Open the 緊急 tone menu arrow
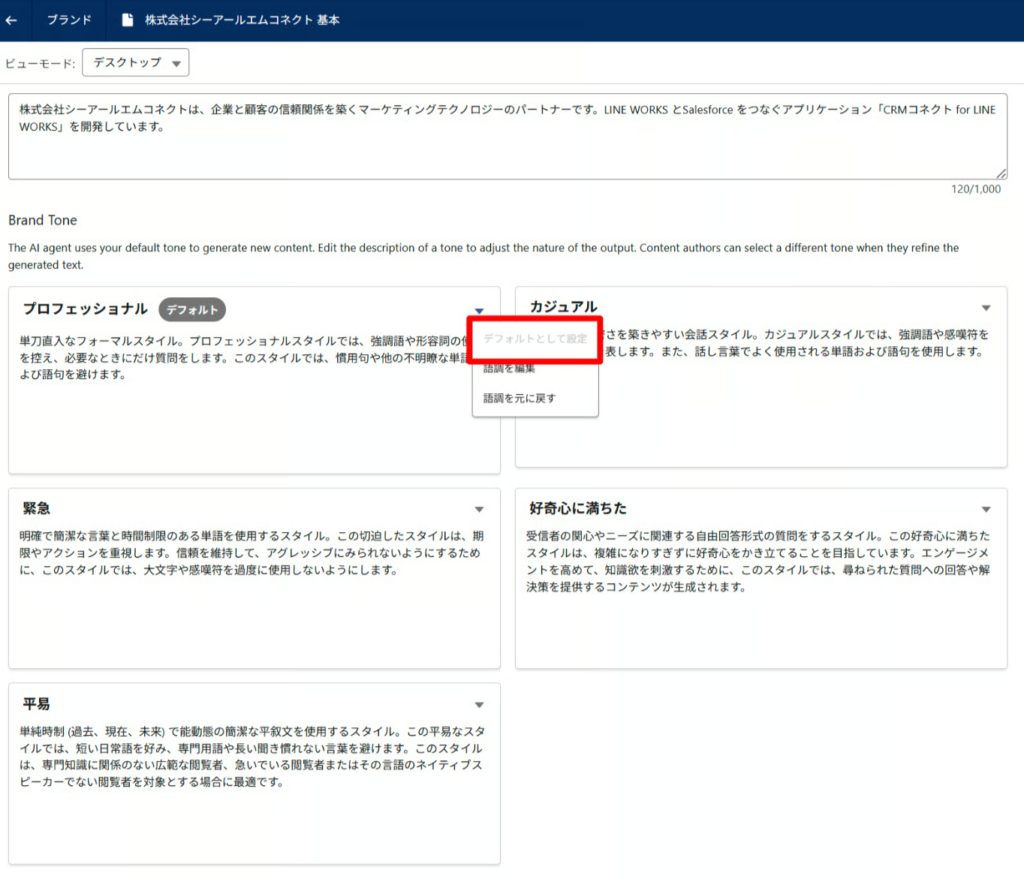The width and height of the screenshot is (1024, 885). (x=479, y=509)
